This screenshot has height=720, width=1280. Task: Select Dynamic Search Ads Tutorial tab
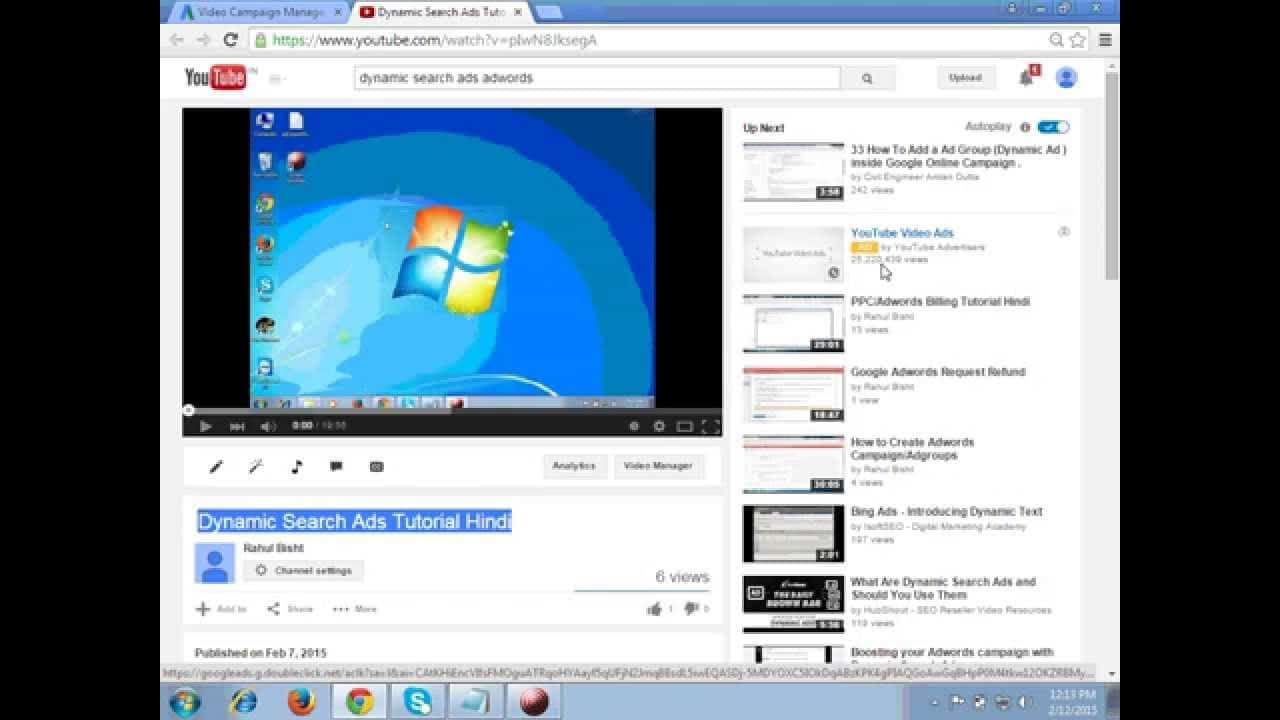440,12
